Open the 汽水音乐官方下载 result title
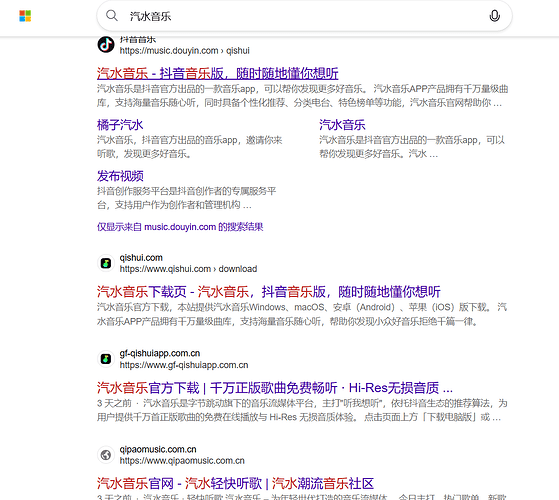 [x=275, y=388]
